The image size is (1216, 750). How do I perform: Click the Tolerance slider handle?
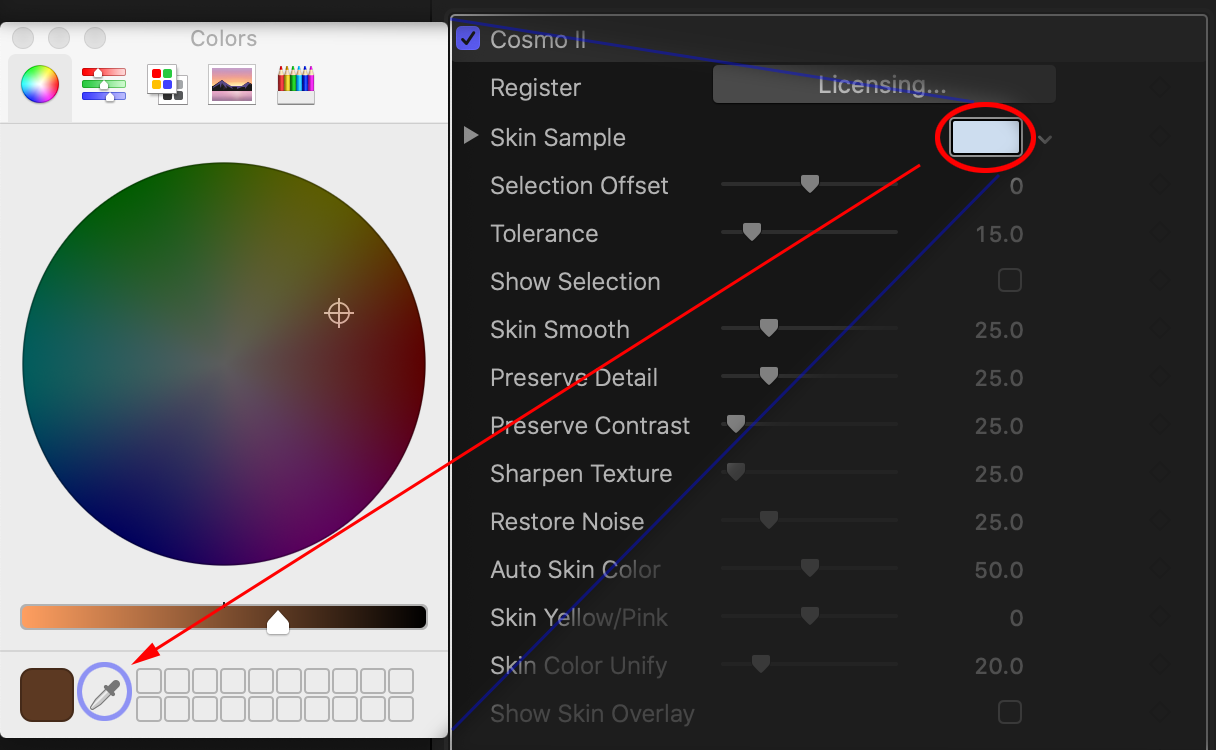[752, 232]
